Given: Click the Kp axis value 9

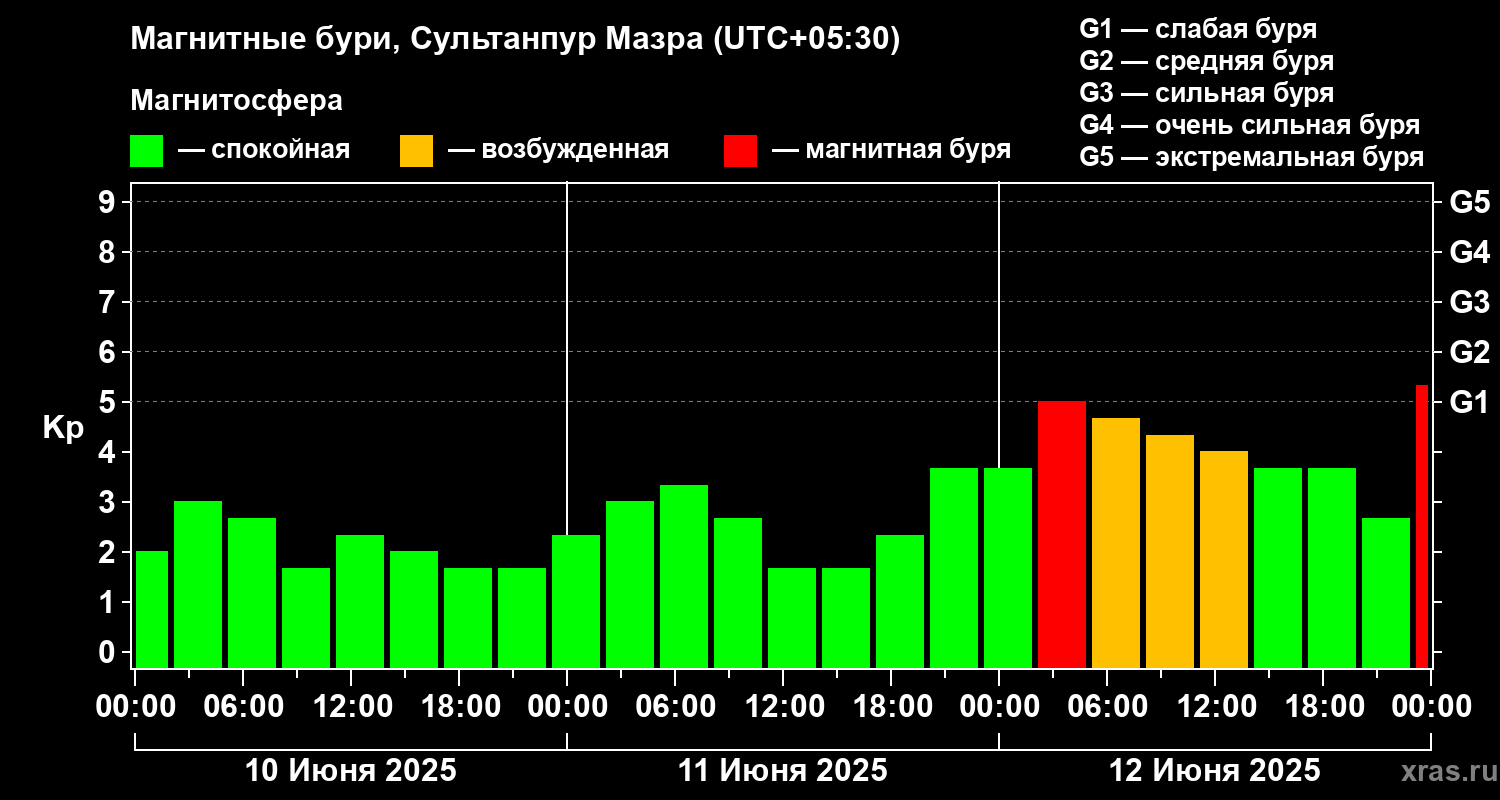Looking at the screenshot, I should [109, 202].
